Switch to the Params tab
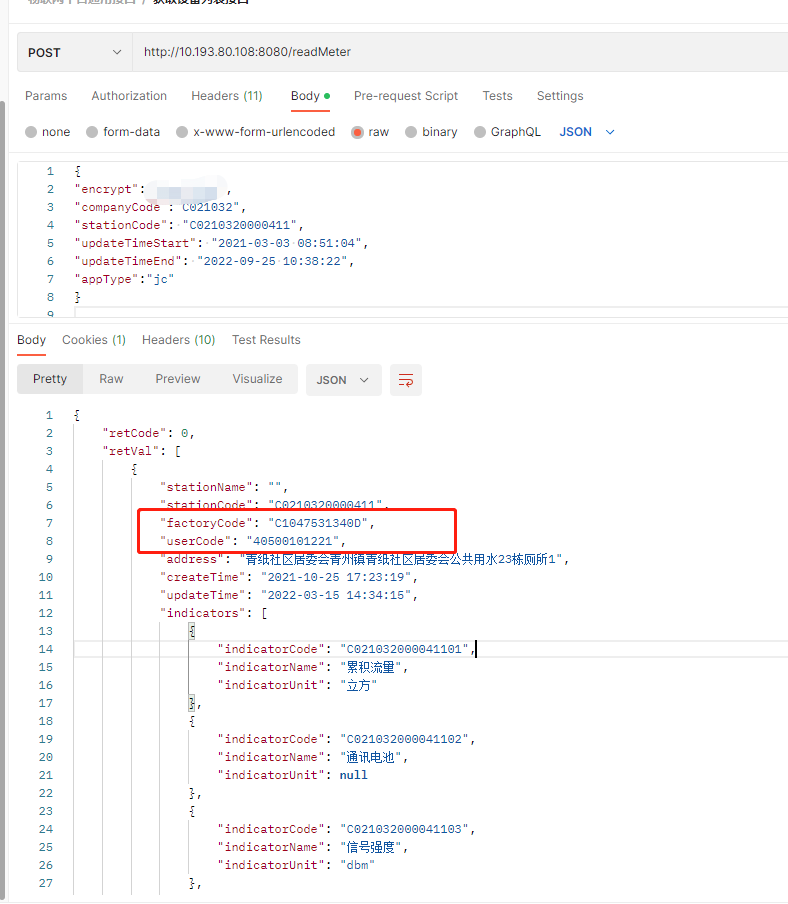788x904 pixels. pos(46,96)
